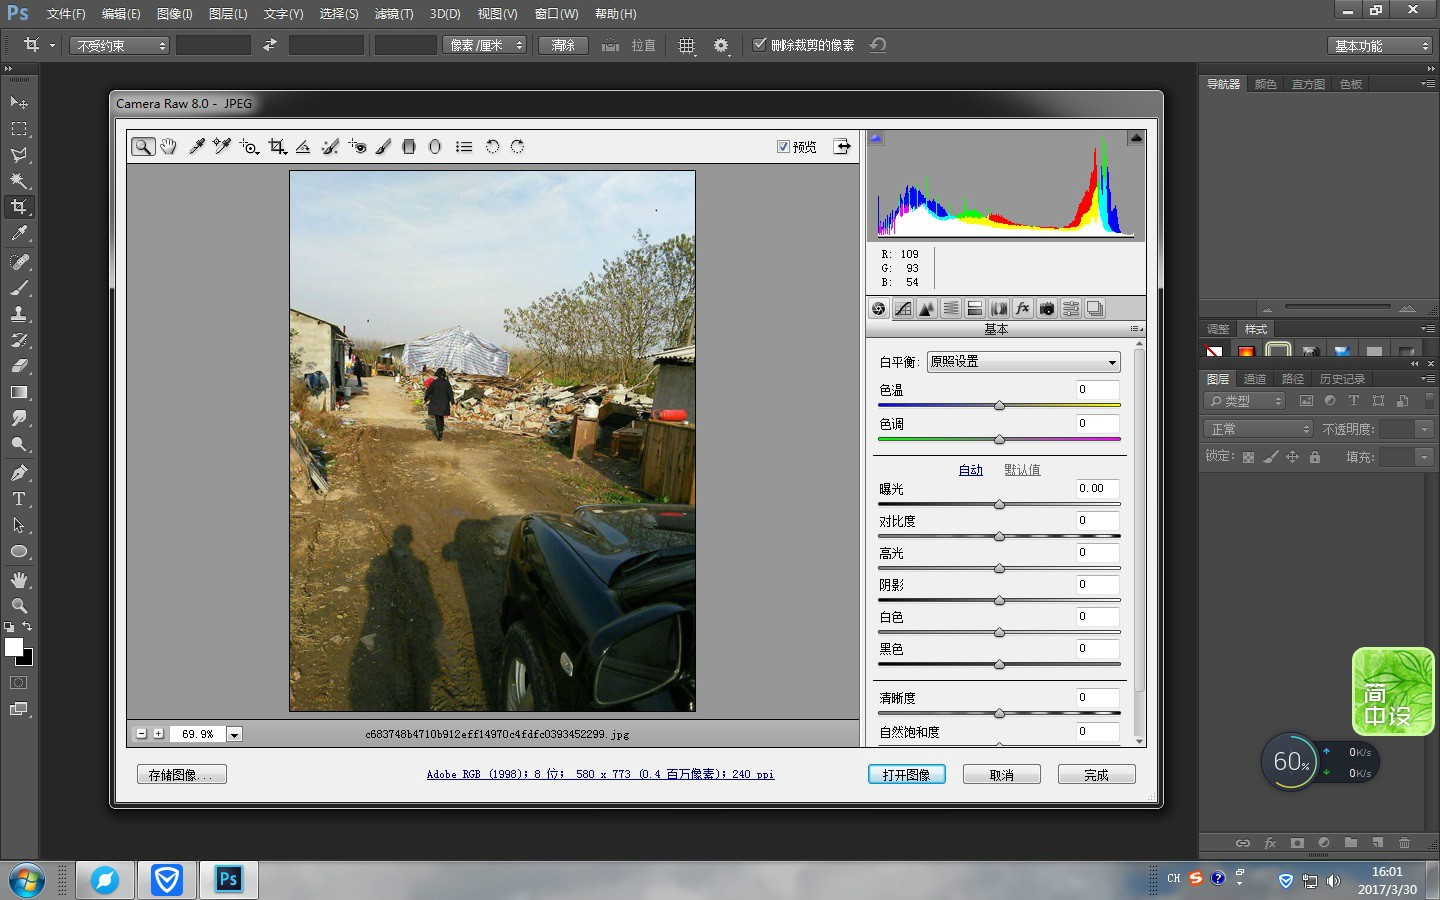Toggle shadow clipping warning on histogram
1440x900 pixels.
click(x=876, y=138)
